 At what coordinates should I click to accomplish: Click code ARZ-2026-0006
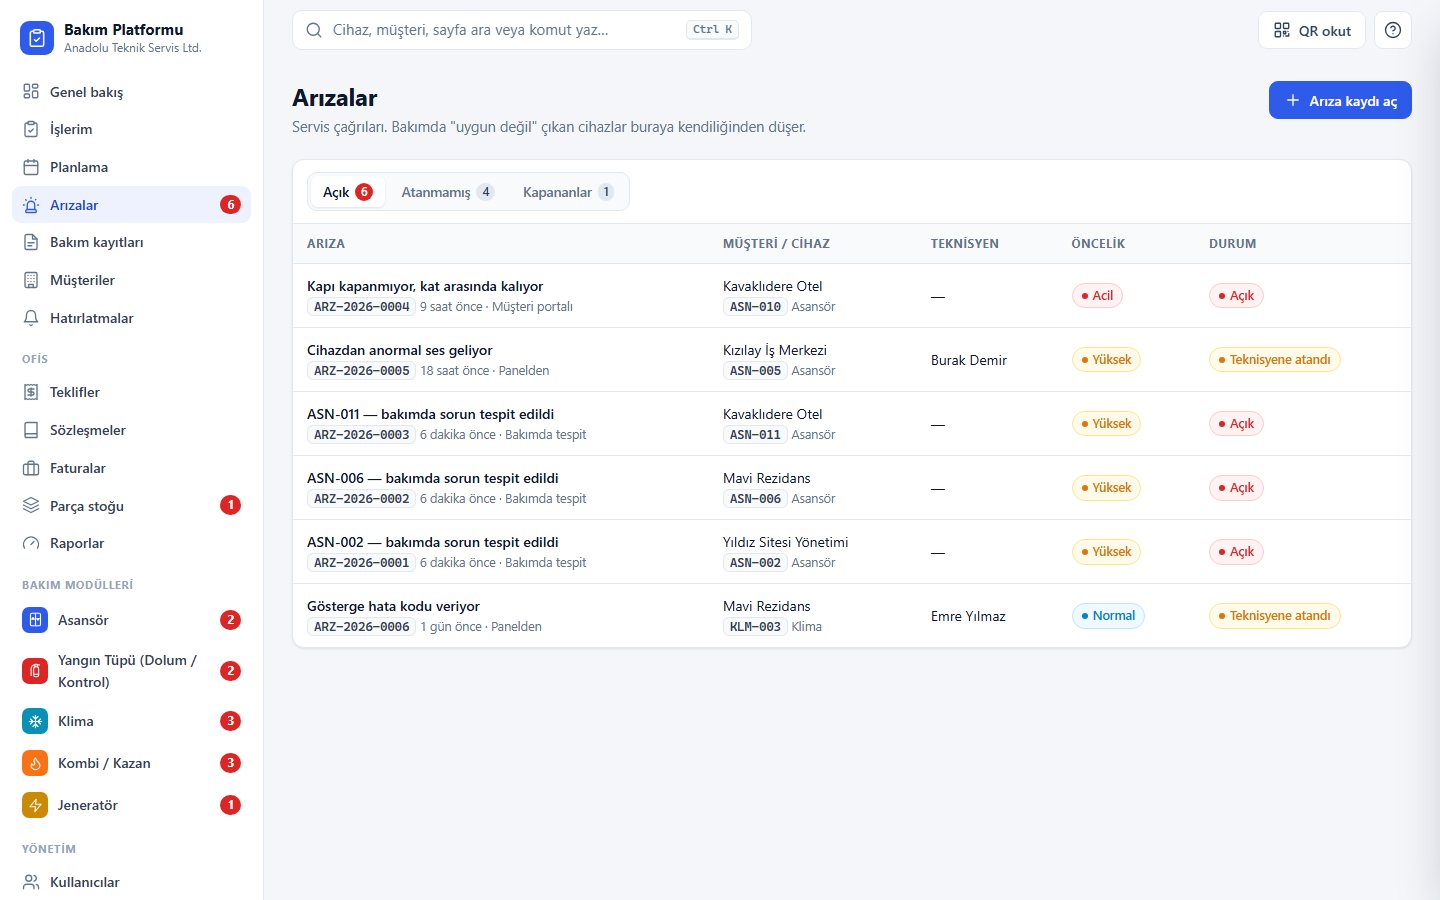tap(362, 627)
